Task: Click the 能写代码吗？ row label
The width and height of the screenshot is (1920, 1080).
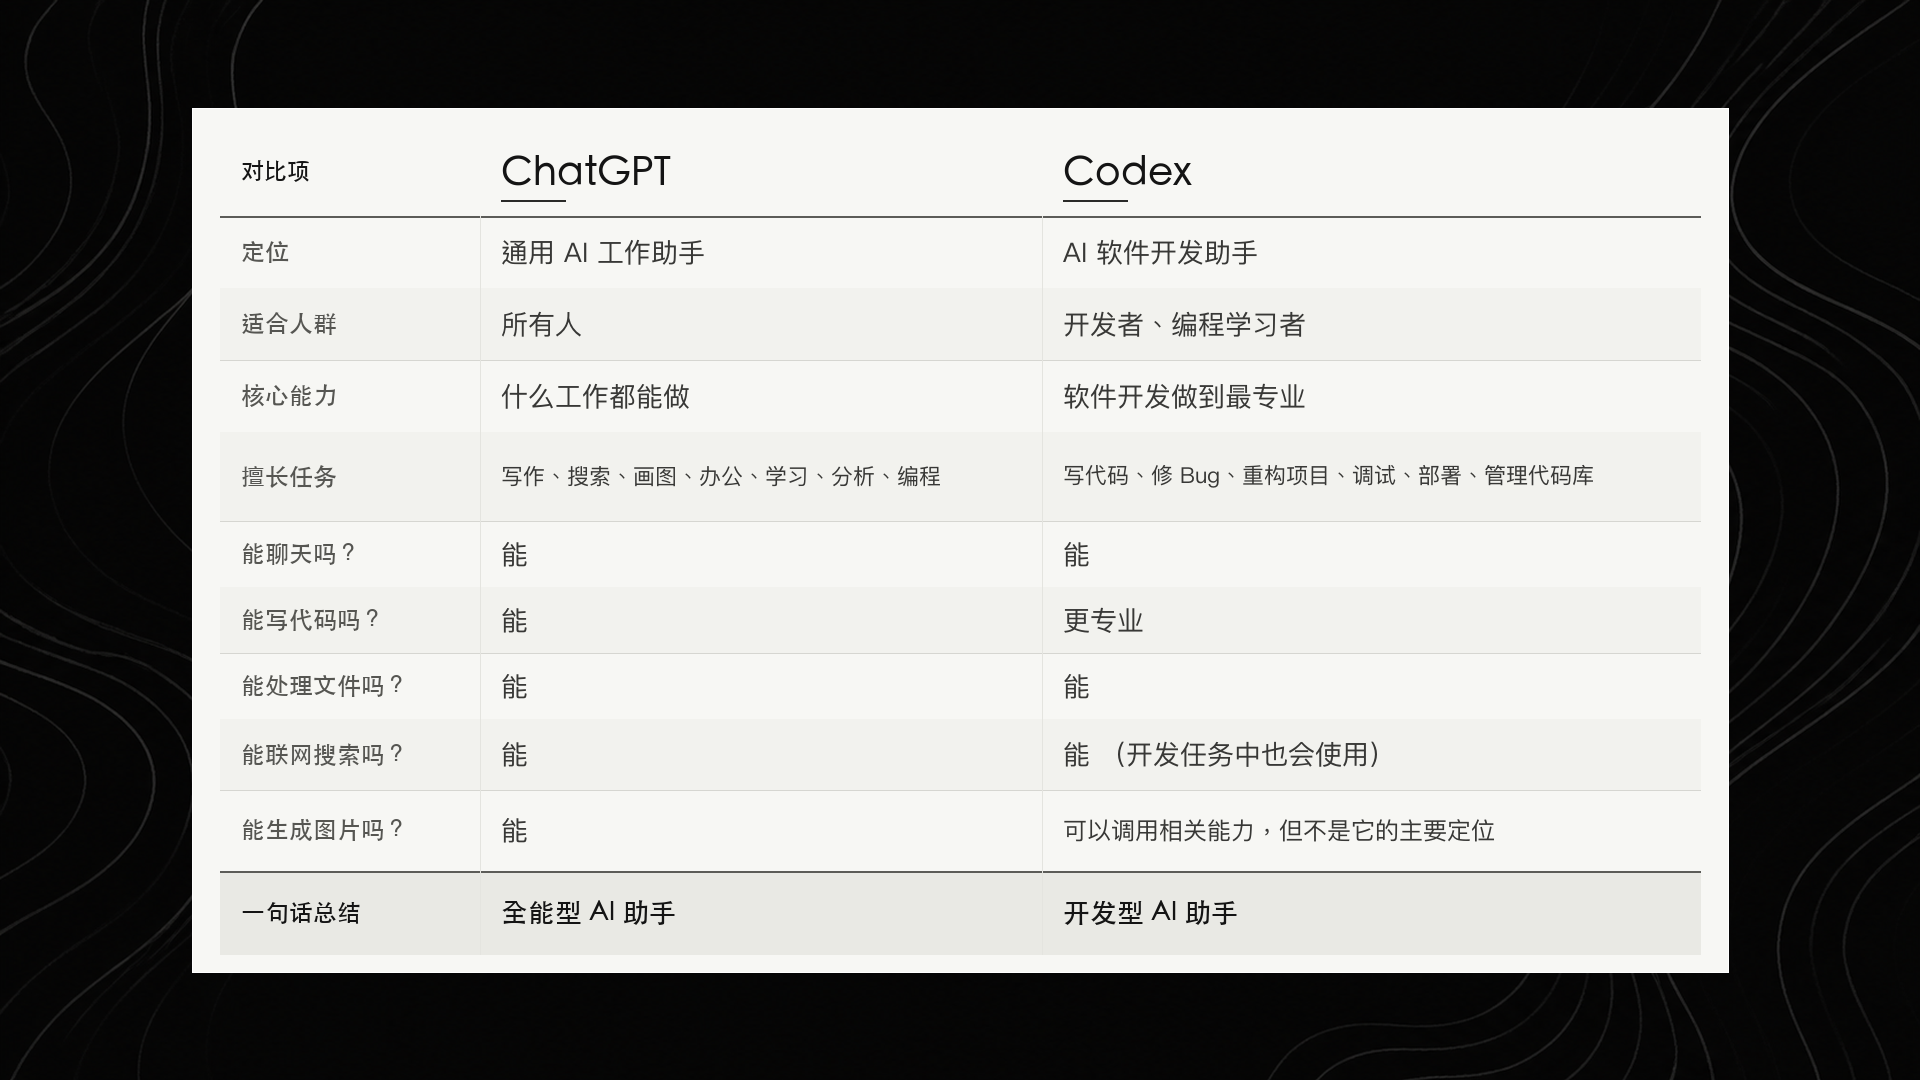Action: click(311, 620)
